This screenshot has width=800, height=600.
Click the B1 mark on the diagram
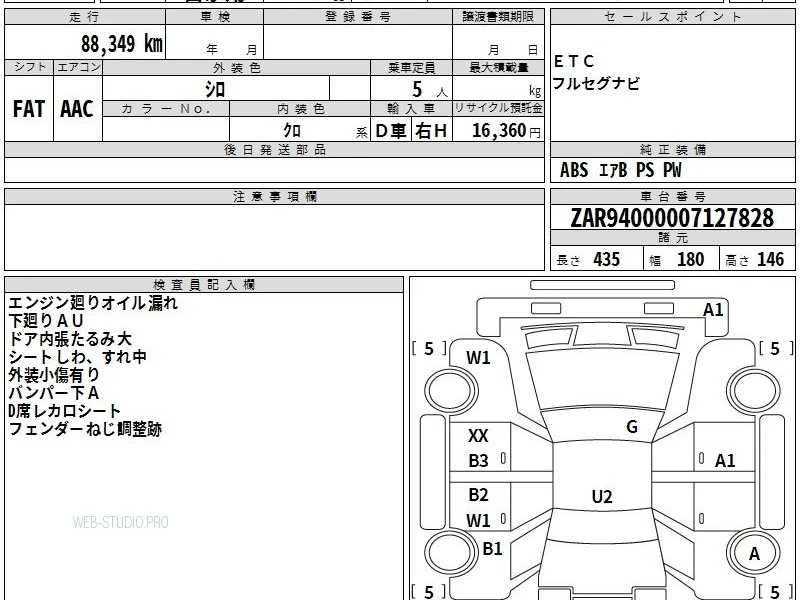point(492,548)
